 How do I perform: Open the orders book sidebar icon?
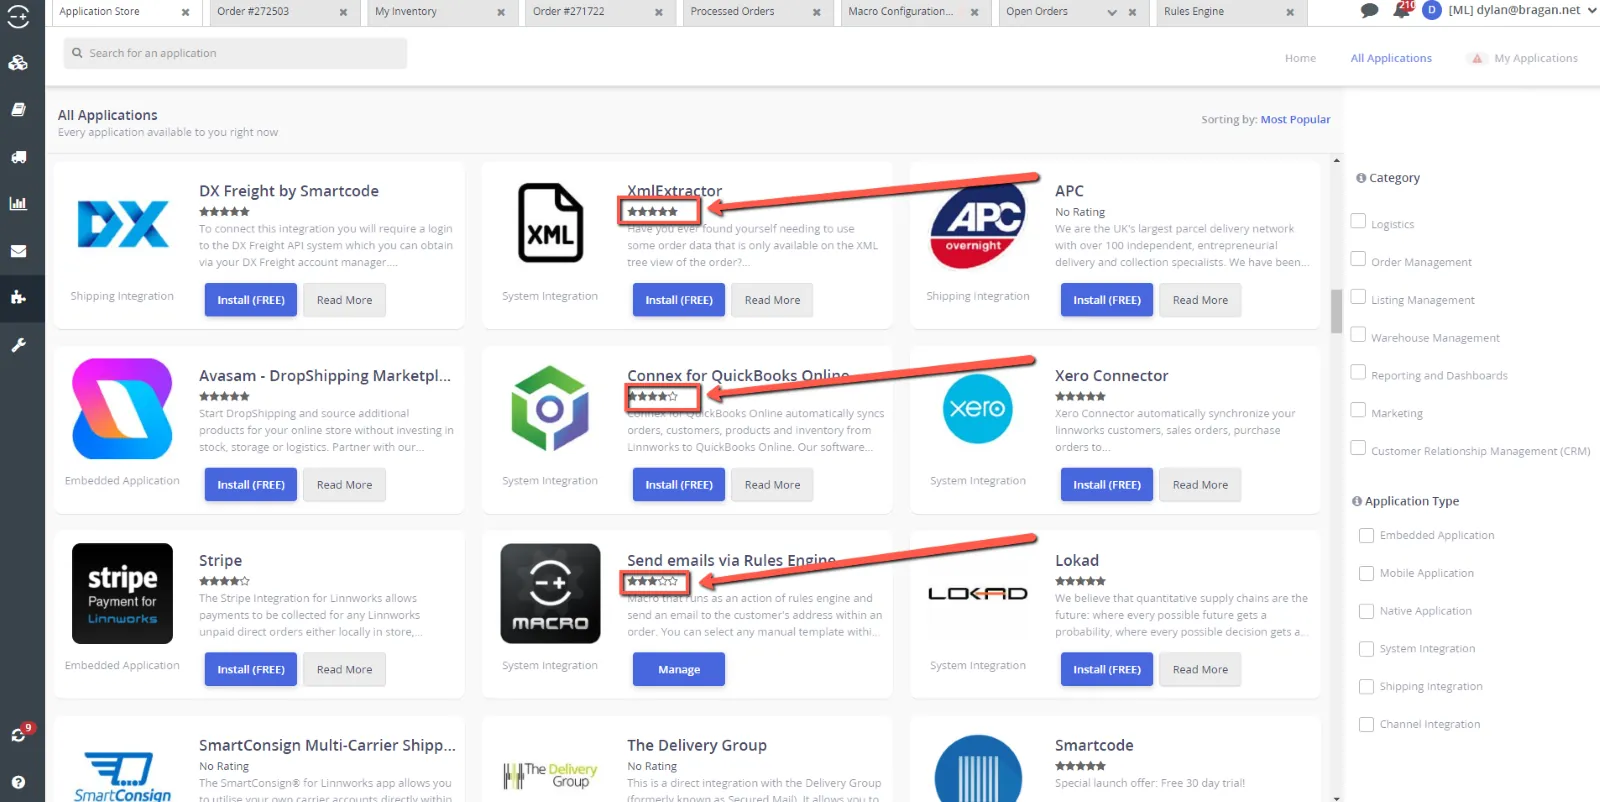click(x=18, y=110)
